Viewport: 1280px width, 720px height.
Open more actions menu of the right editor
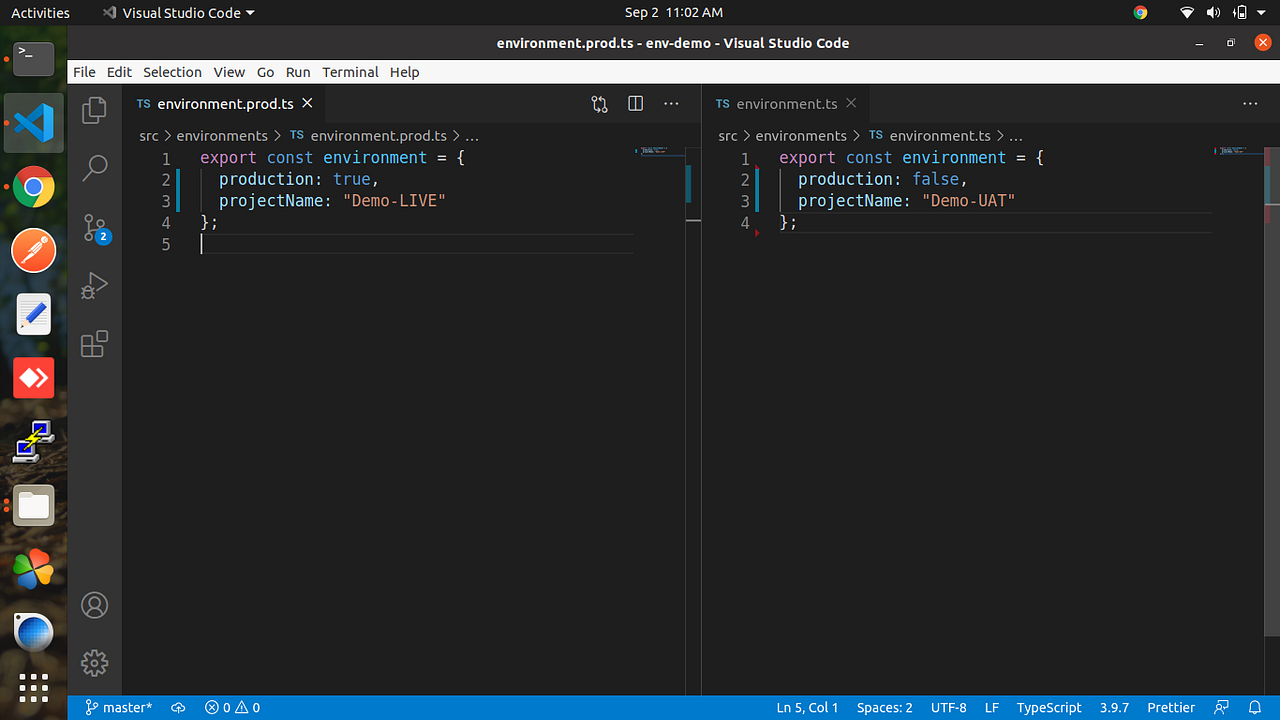click(1250, 103)
